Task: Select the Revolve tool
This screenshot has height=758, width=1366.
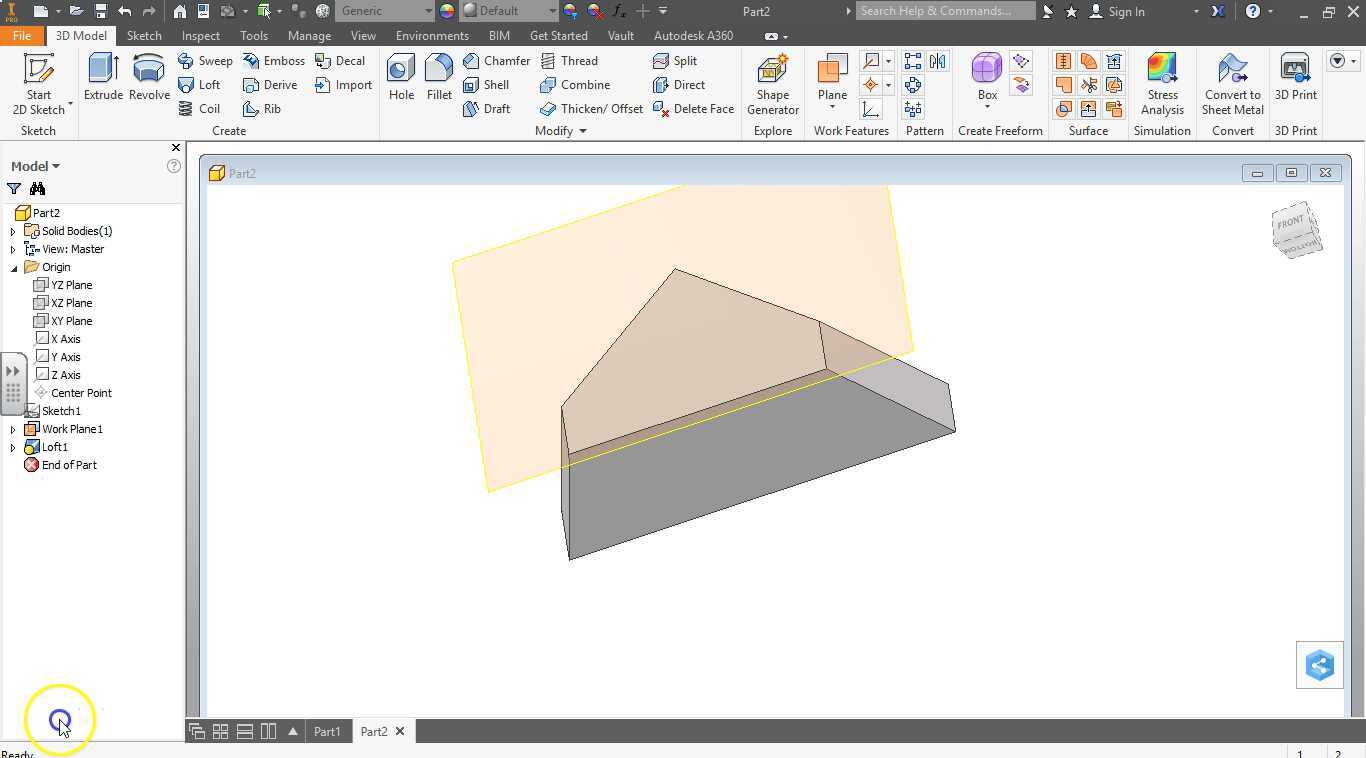Action: [149, 78]
